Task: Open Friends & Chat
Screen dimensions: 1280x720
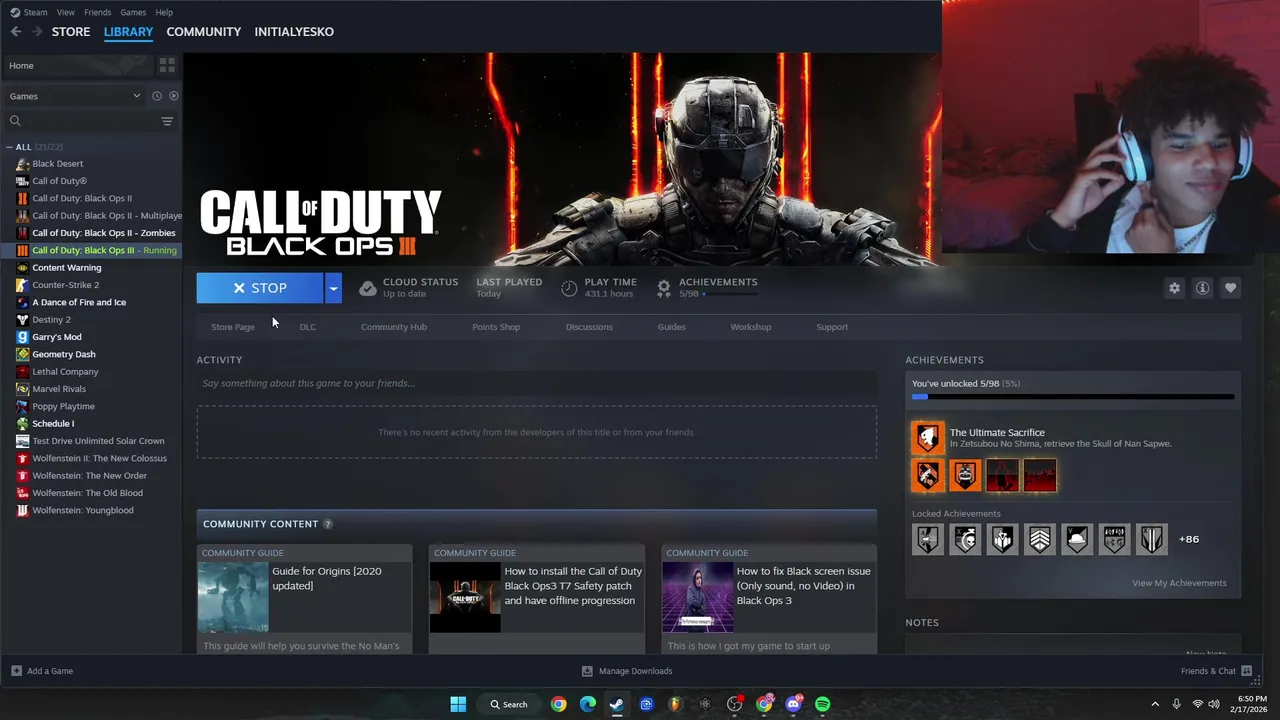Action: [1215, 671]
